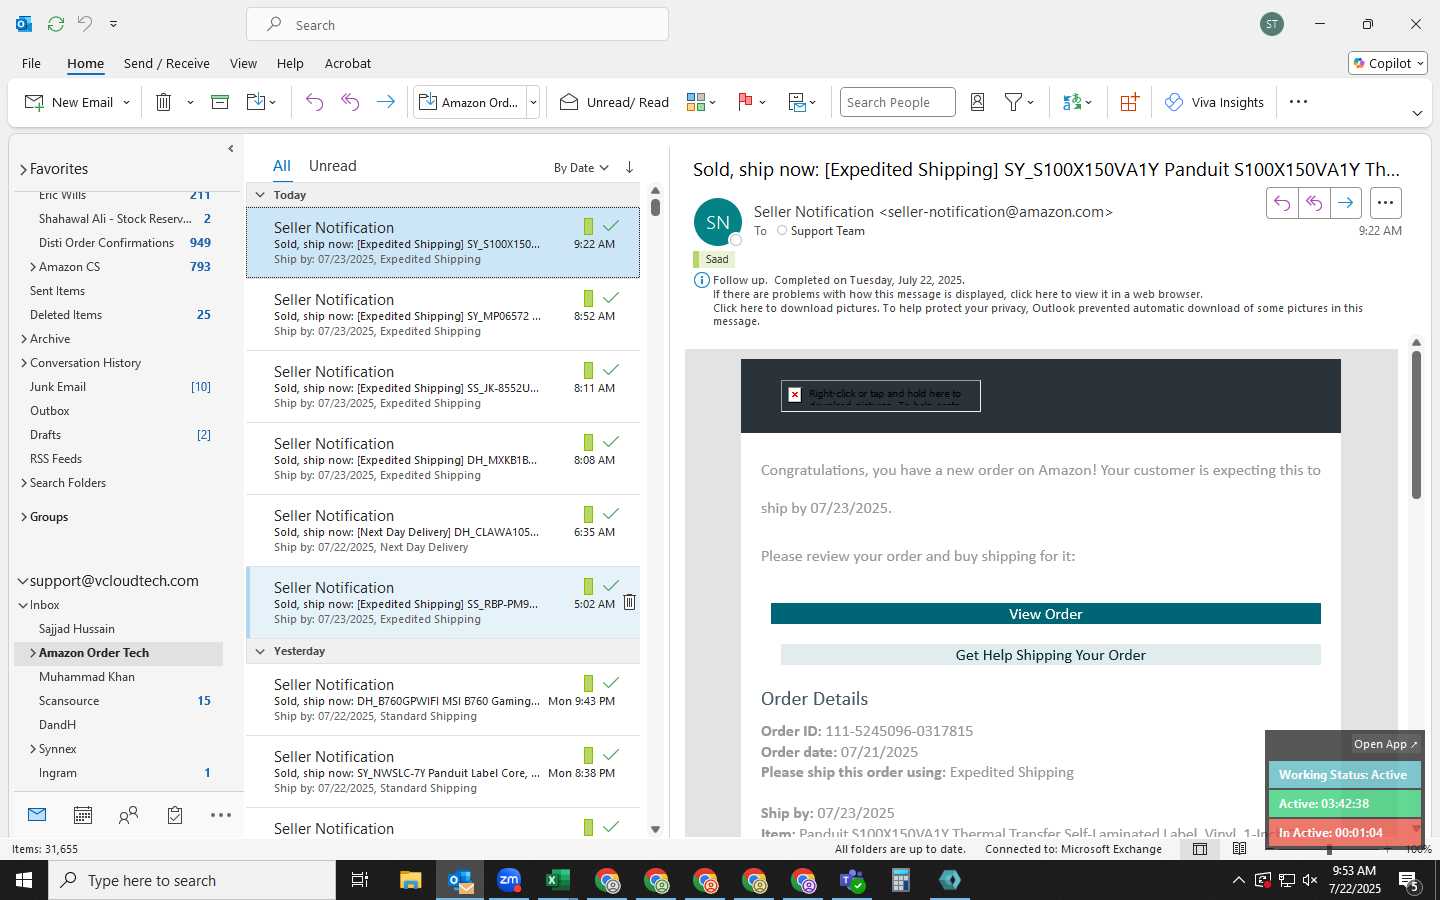Toggle the completed flag on 8:08 AM message
1440x900 pixels.
tap(611, 442)
